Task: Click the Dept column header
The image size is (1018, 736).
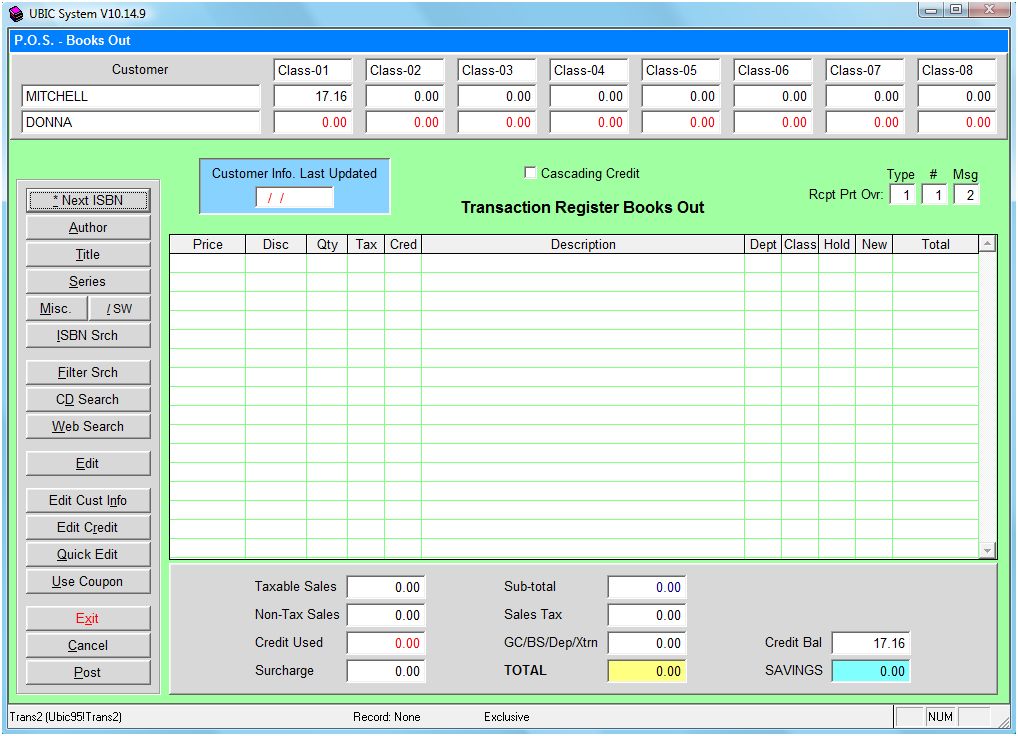Action: click(763, 244)
